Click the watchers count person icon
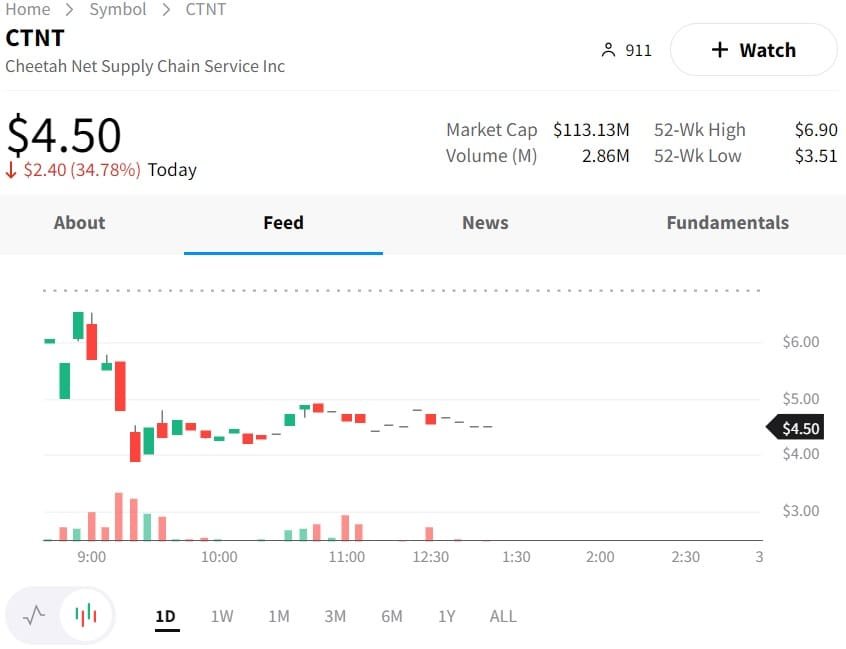846x649 pixels. [608, 50]
